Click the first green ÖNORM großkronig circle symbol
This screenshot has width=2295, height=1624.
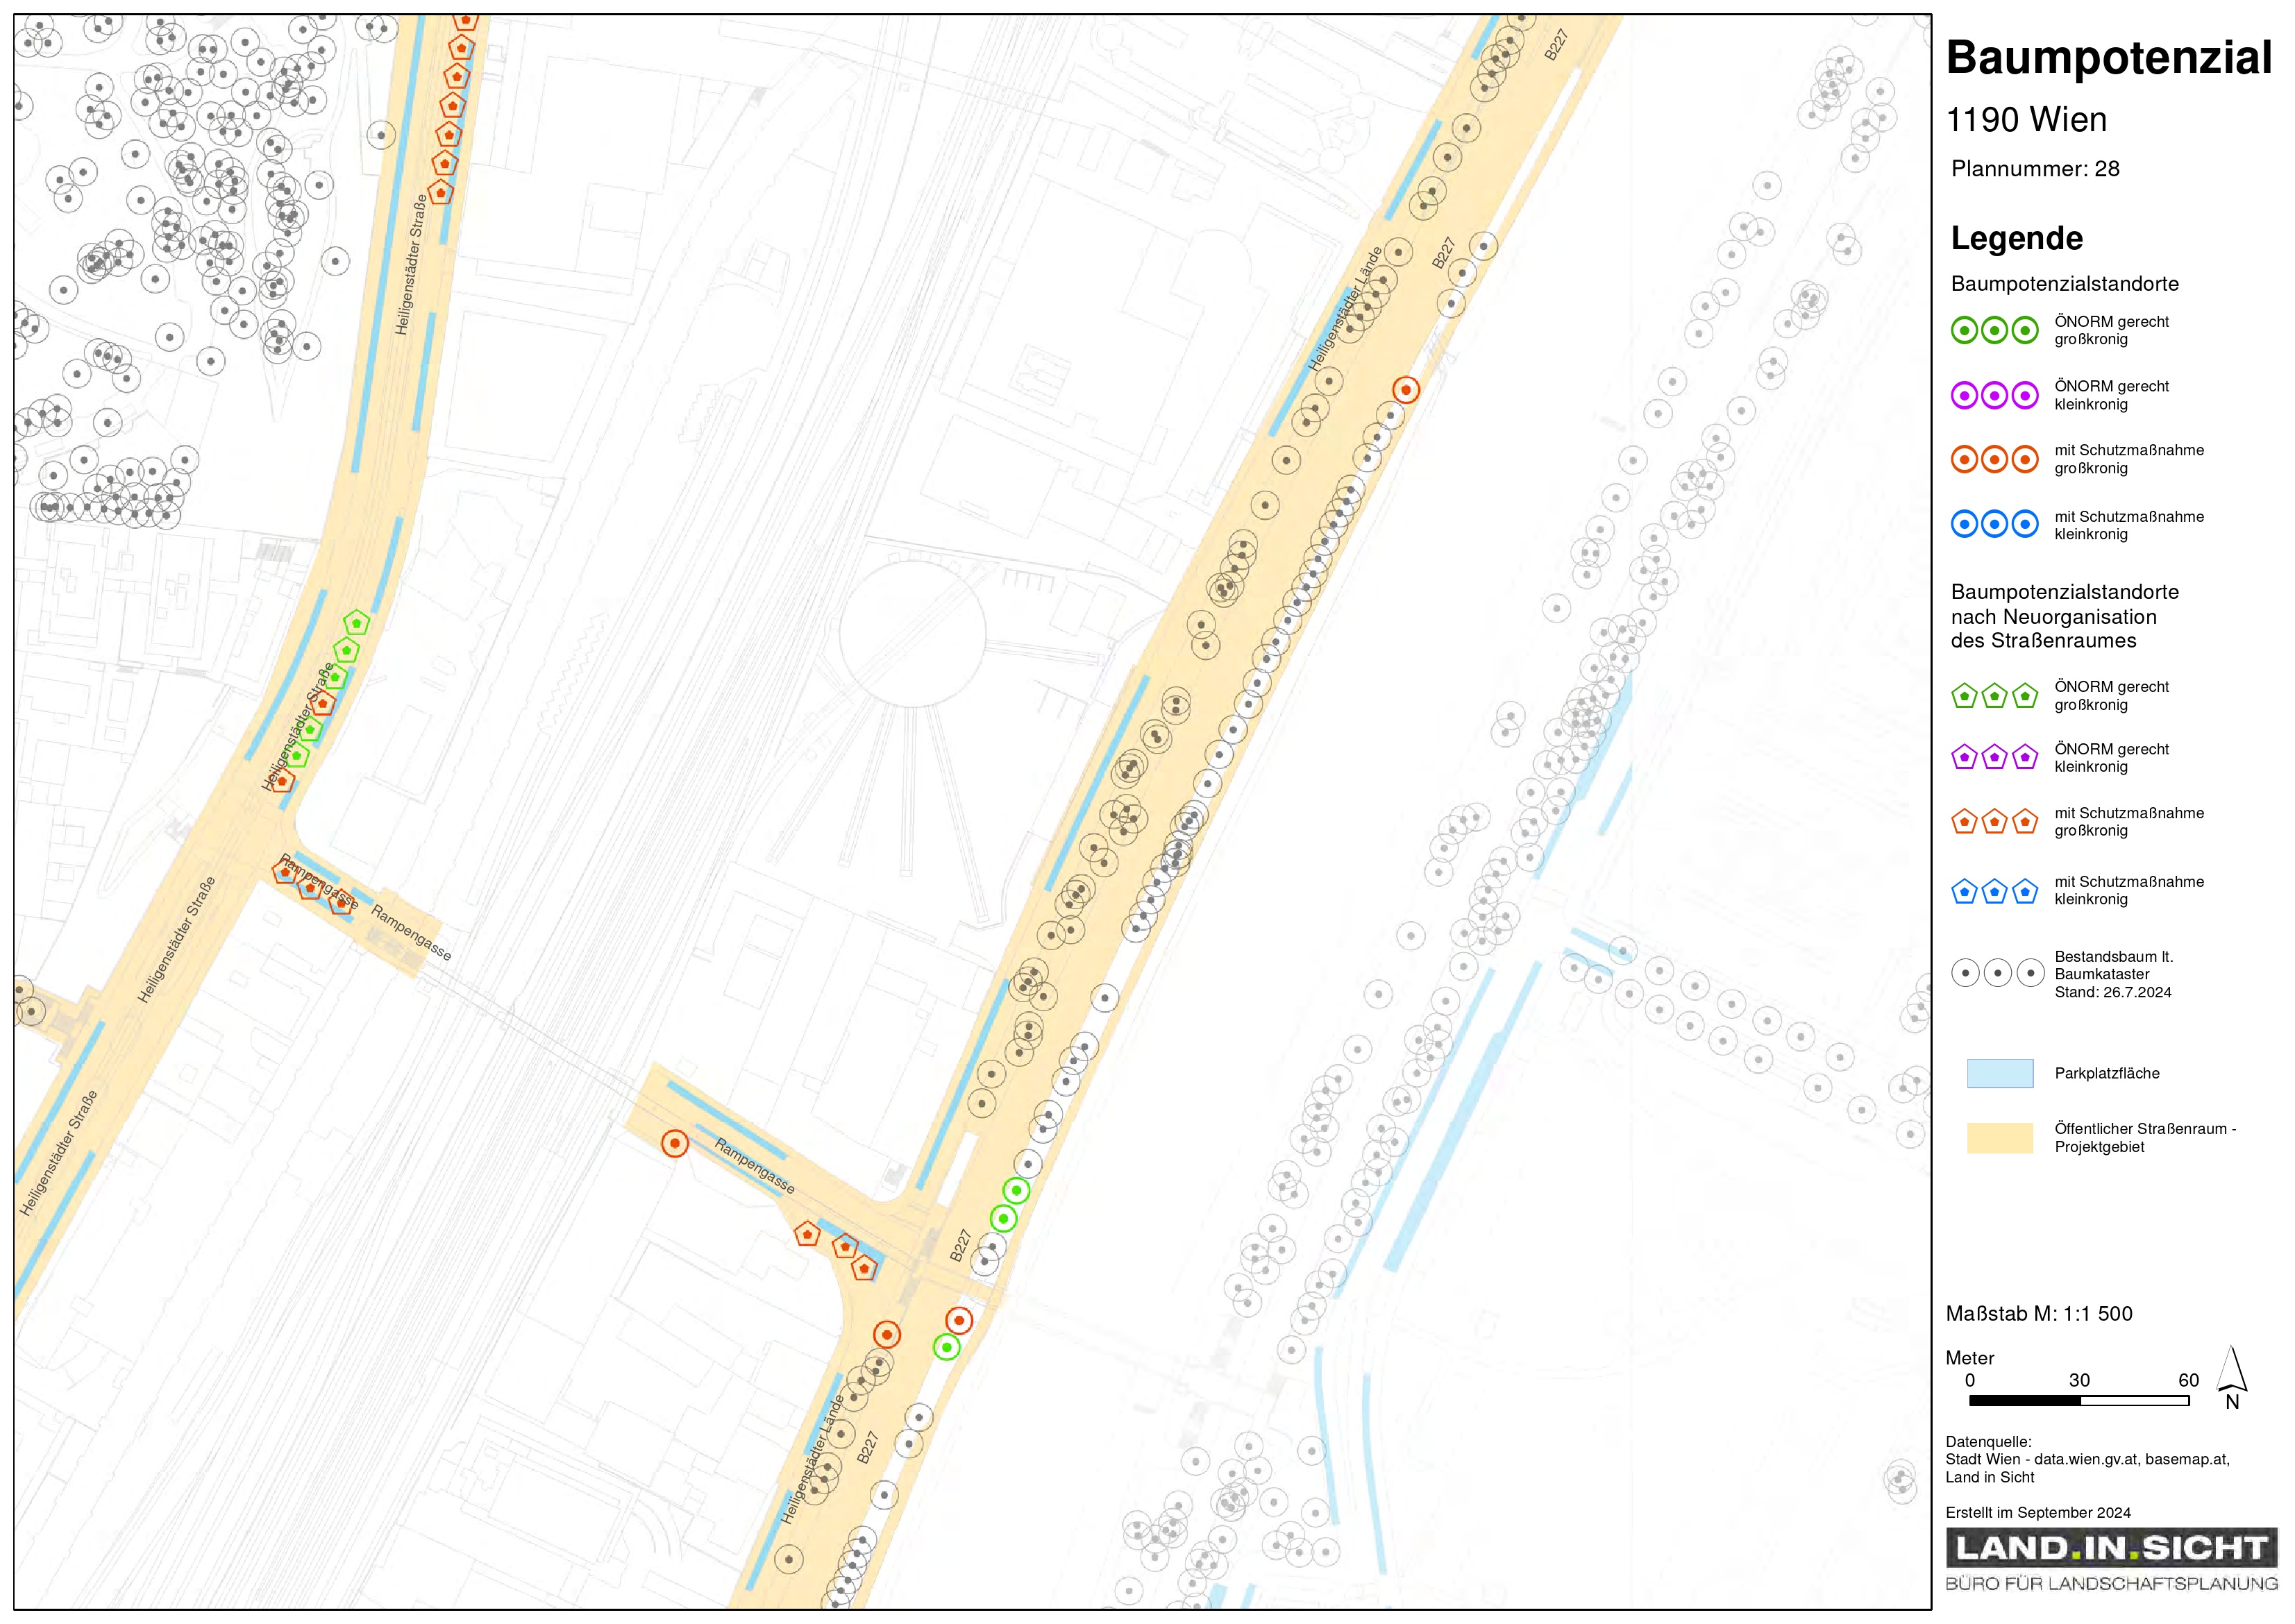click(x=1964, y=330)
